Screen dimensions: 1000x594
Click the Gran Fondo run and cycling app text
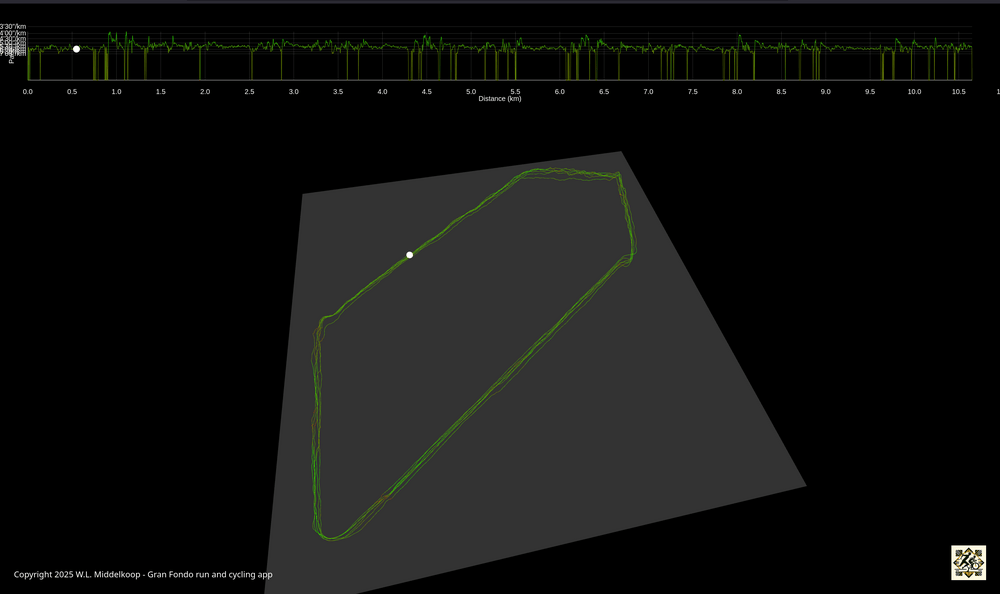click(x=210, y=574)
